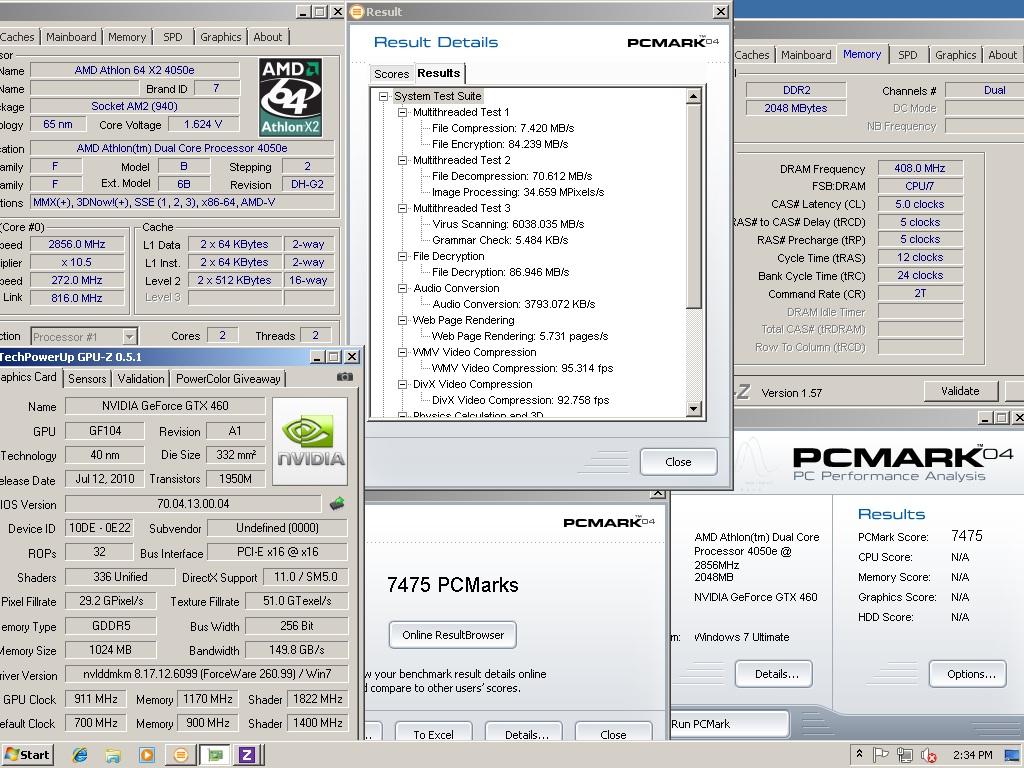
Task: Select Image Processing: 34.659 MPixels/s row
Action: pyautogui.click(x=517, y=192)
